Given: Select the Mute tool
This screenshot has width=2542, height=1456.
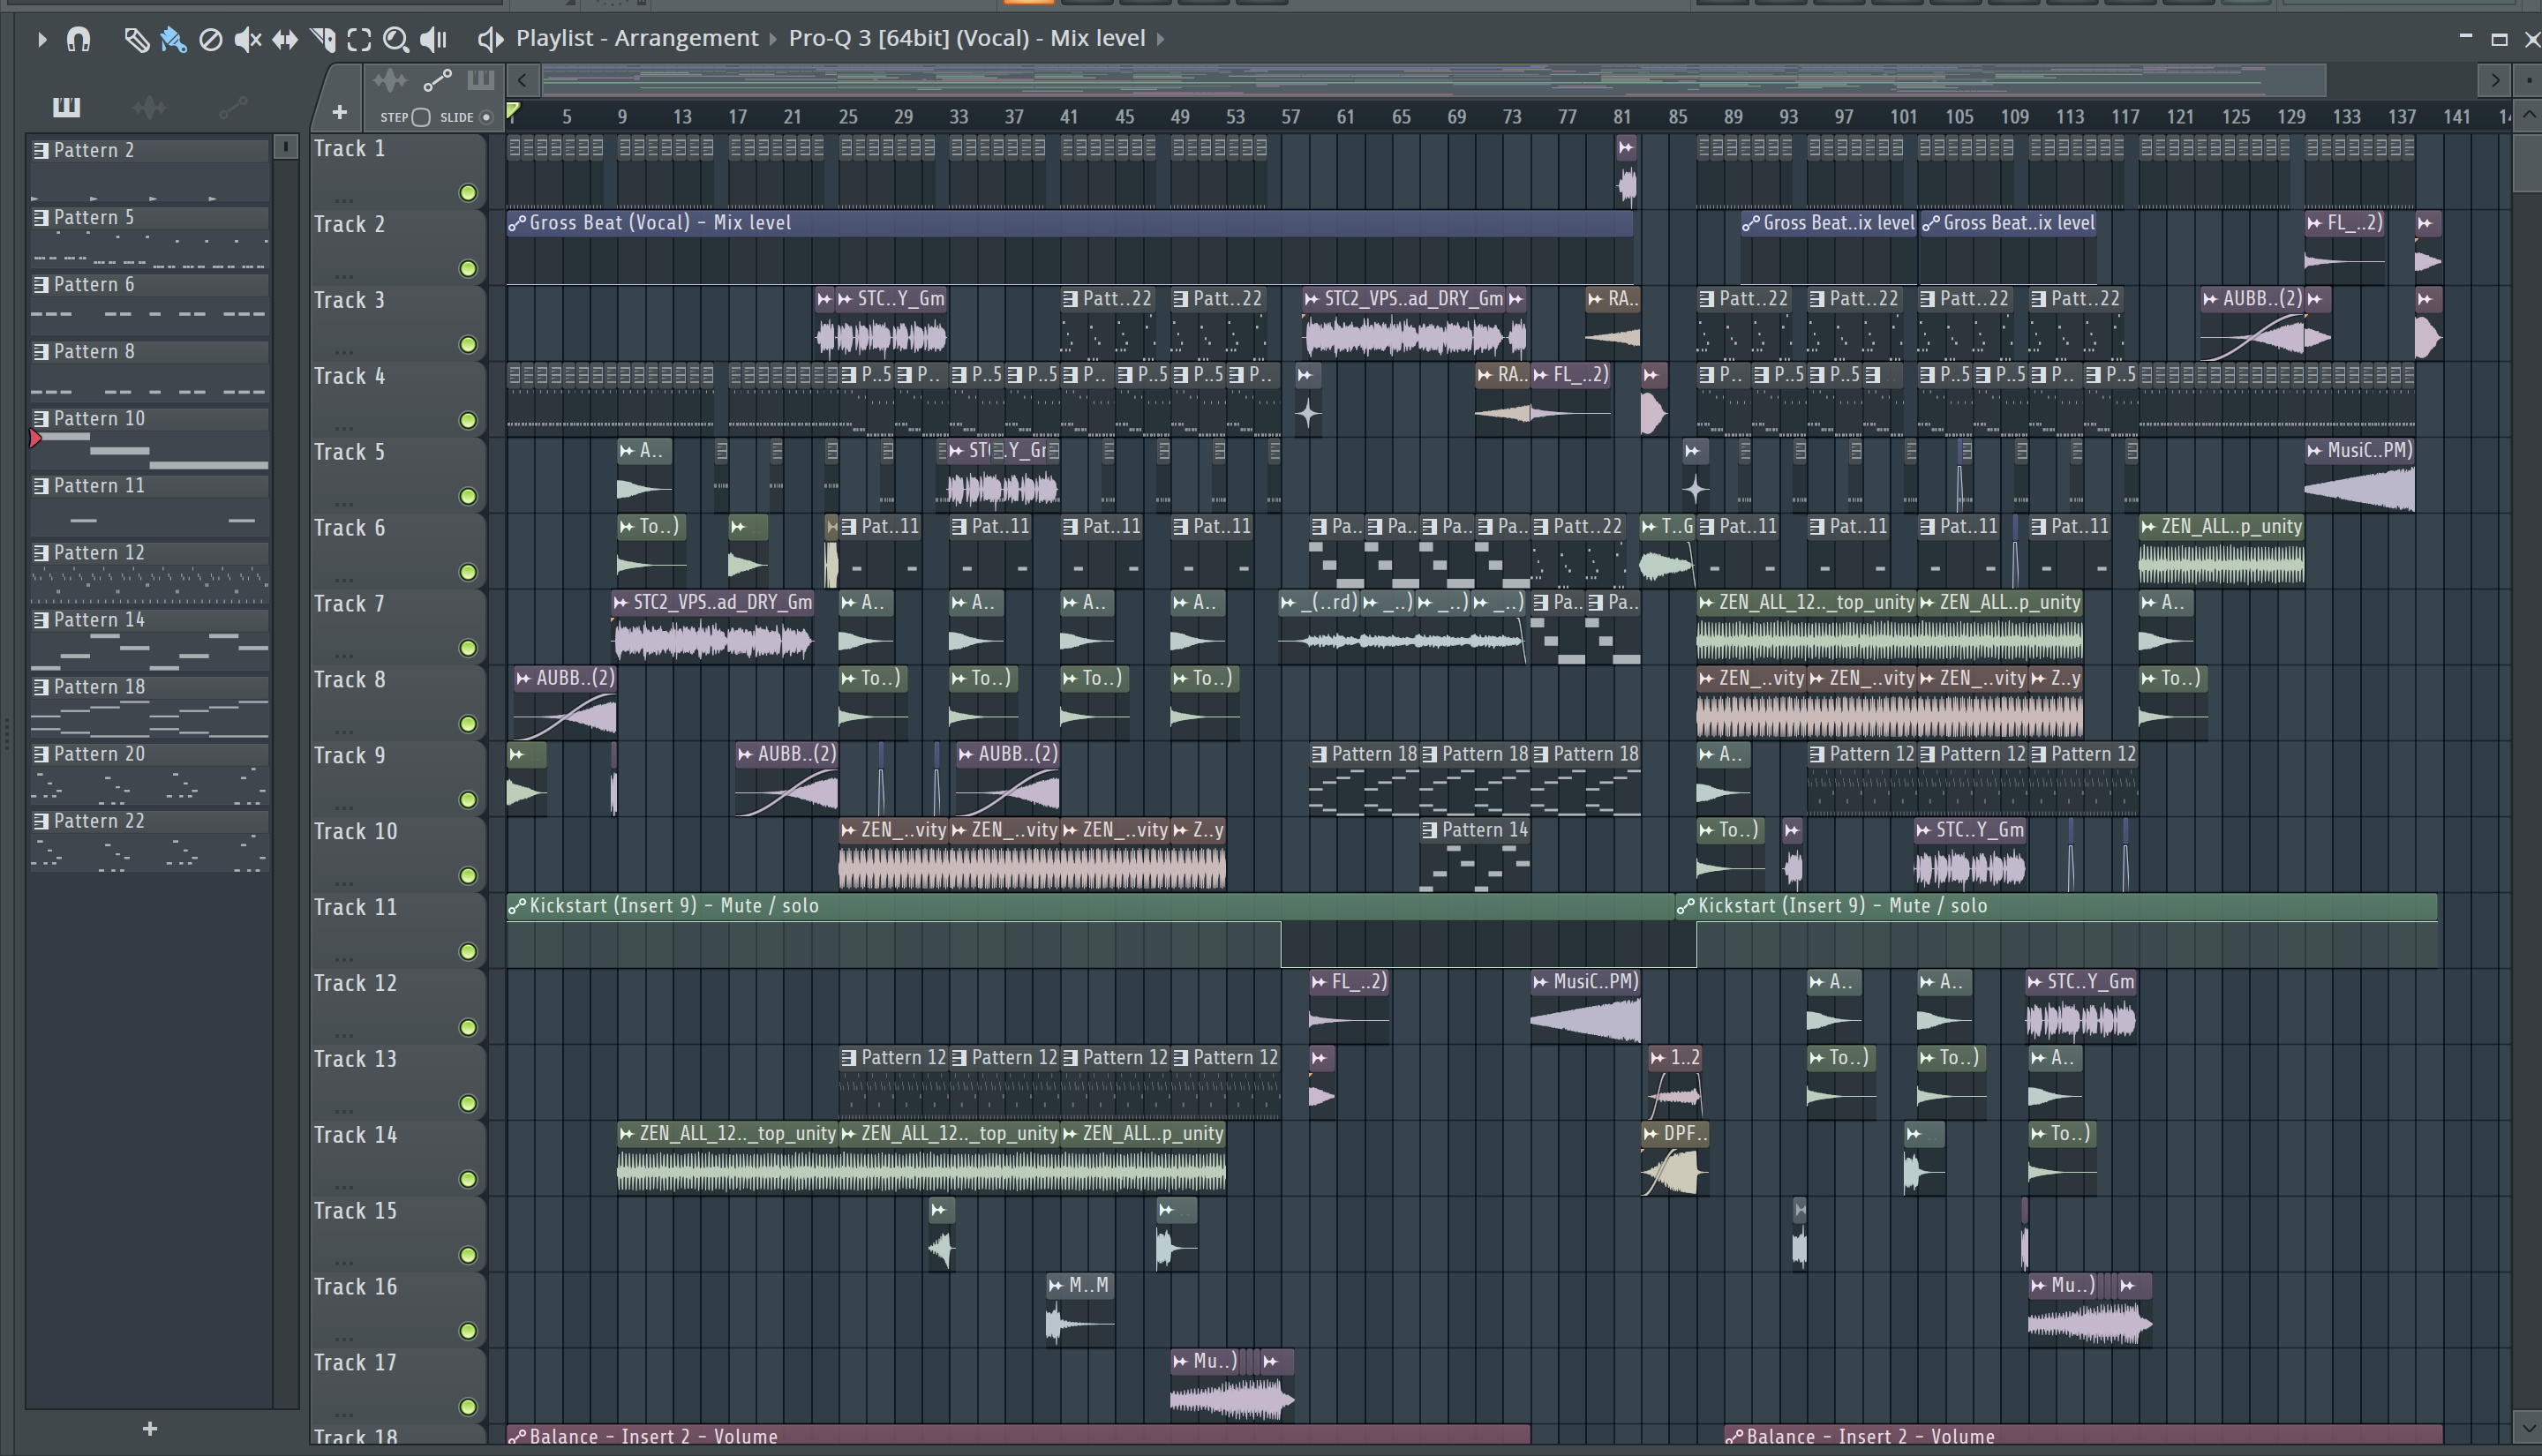Looking at the screenshot, I should coord(247,39).
